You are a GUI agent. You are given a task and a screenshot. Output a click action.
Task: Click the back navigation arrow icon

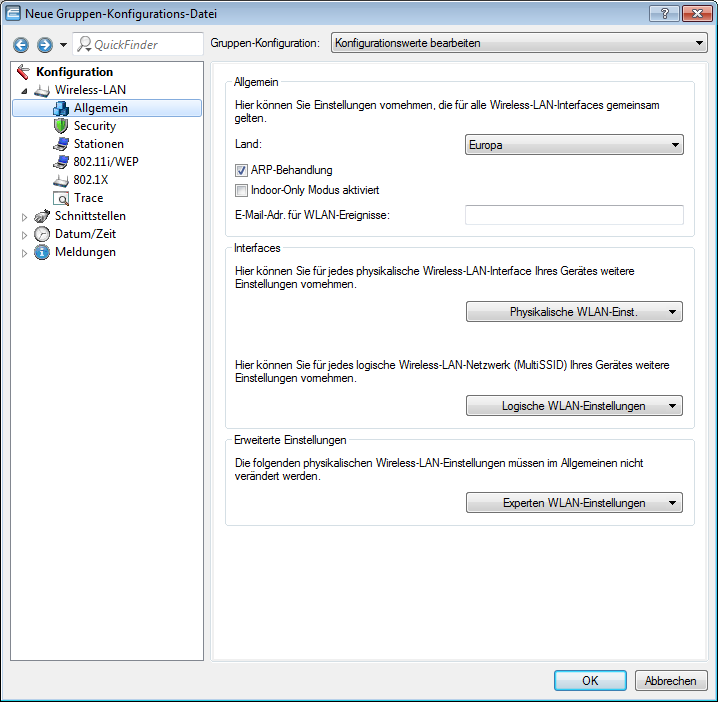click(x=21, y=45)
